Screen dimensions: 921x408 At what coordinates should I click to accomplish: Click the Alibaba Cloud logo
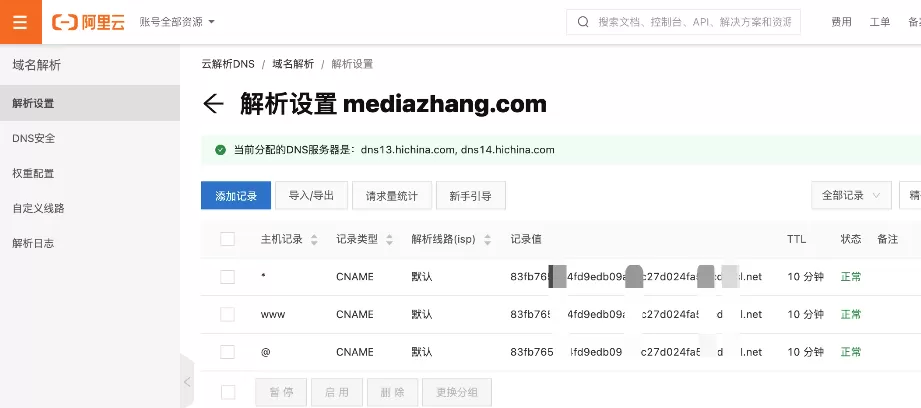tap(88, 22)
